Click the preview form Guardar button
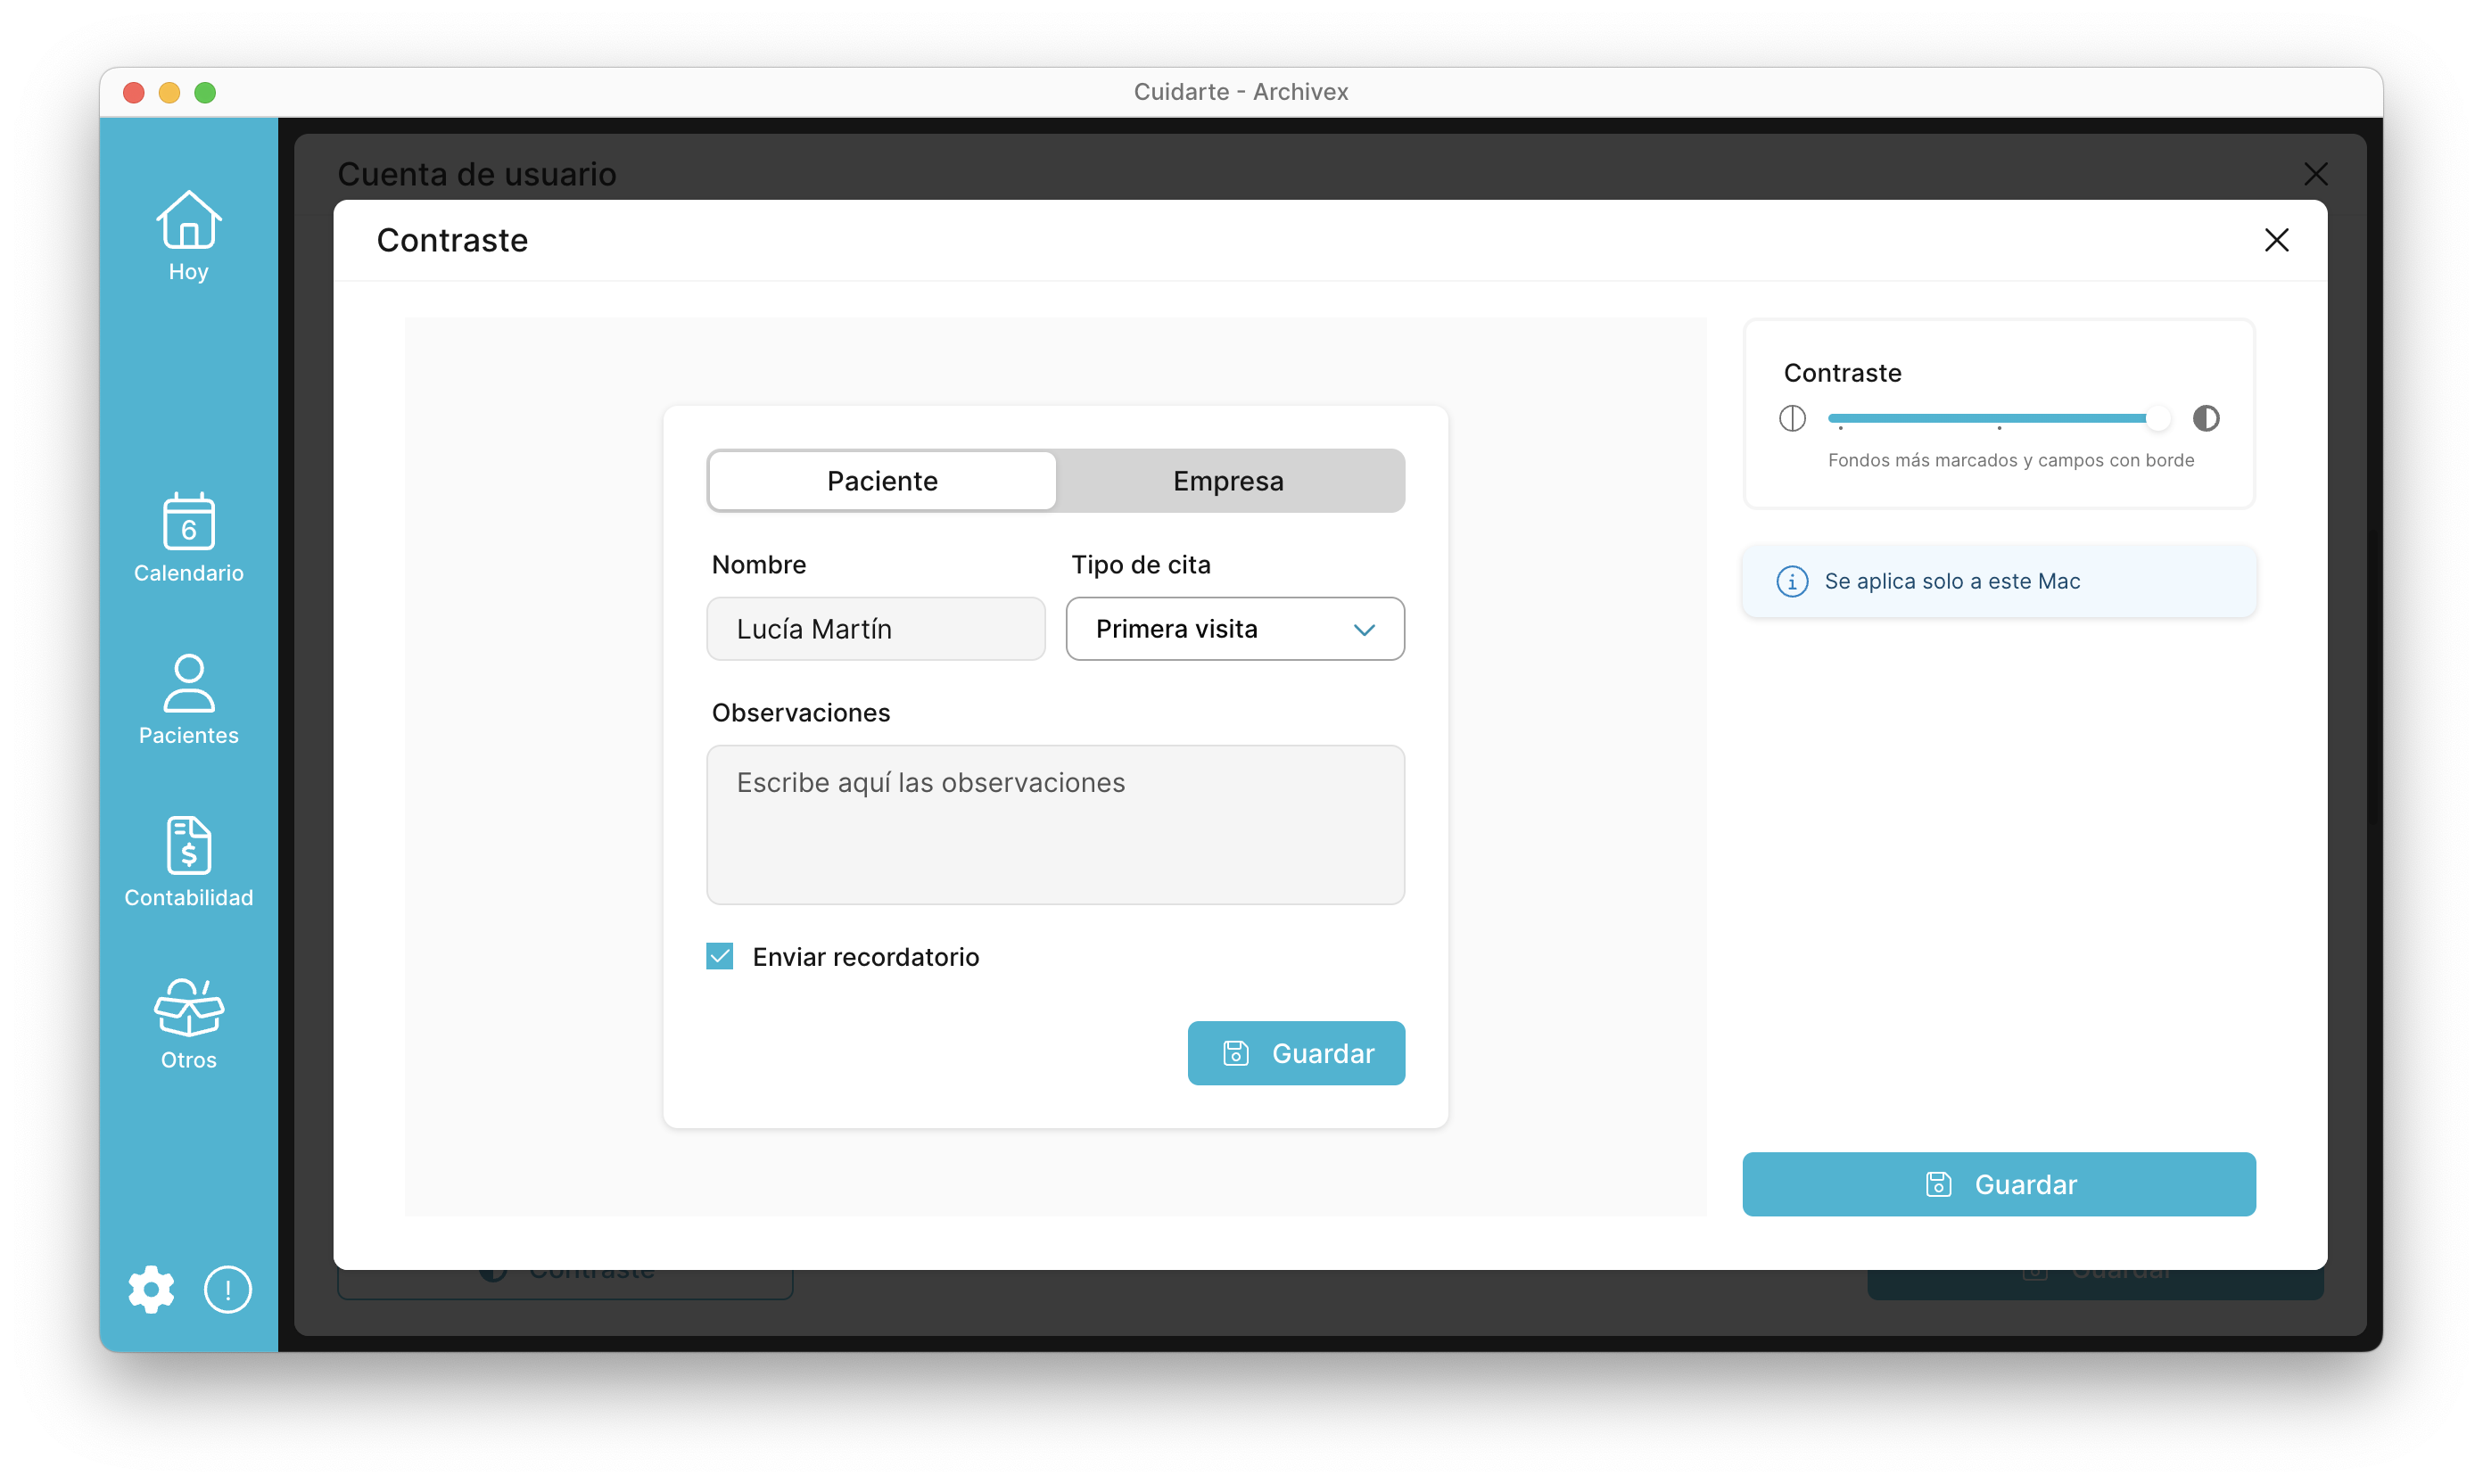 coord(1296,1053)
